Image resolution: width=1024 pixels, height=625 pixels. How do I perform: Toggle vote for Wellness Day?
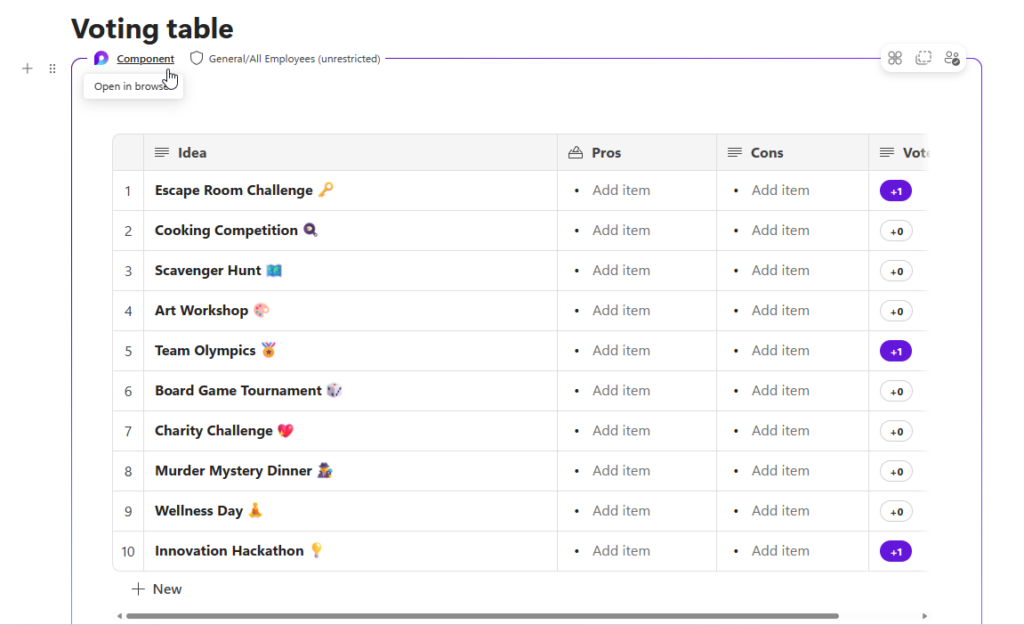coord(896,511)
